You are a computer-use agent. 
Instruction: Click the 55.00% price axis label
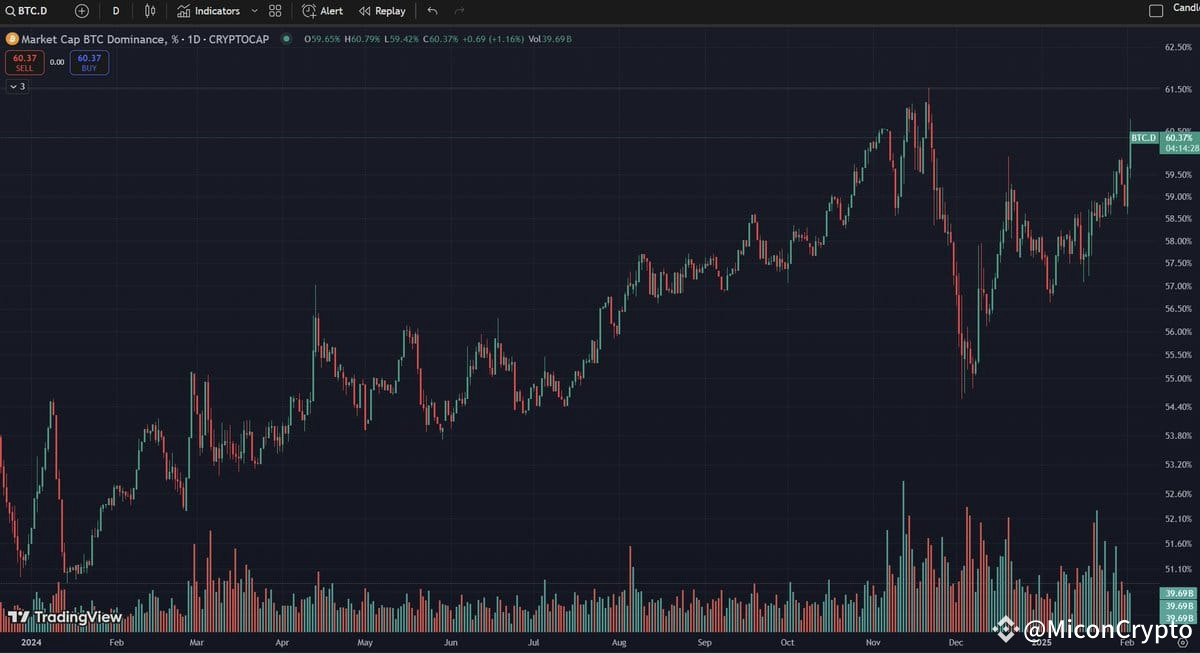(1180, 379)
